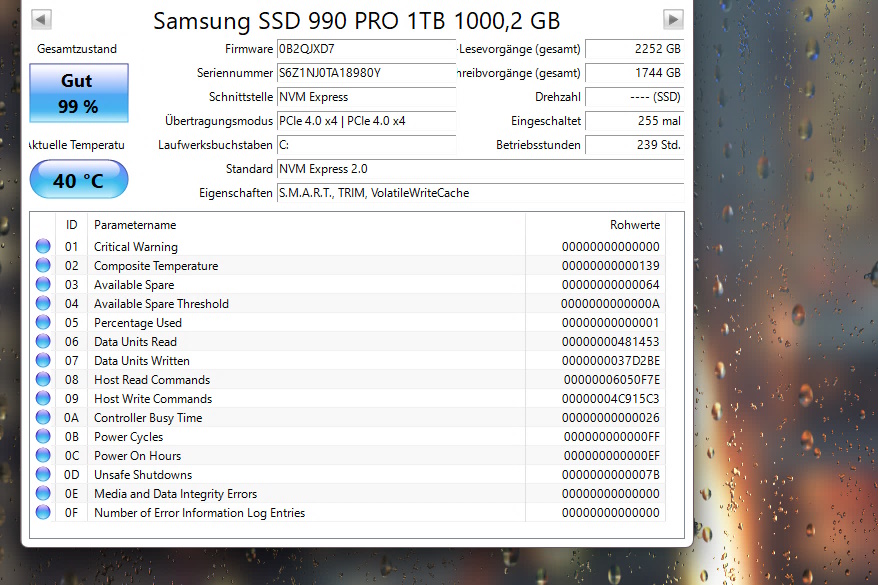Click the Gut 99 % health status button

[79, 93]
